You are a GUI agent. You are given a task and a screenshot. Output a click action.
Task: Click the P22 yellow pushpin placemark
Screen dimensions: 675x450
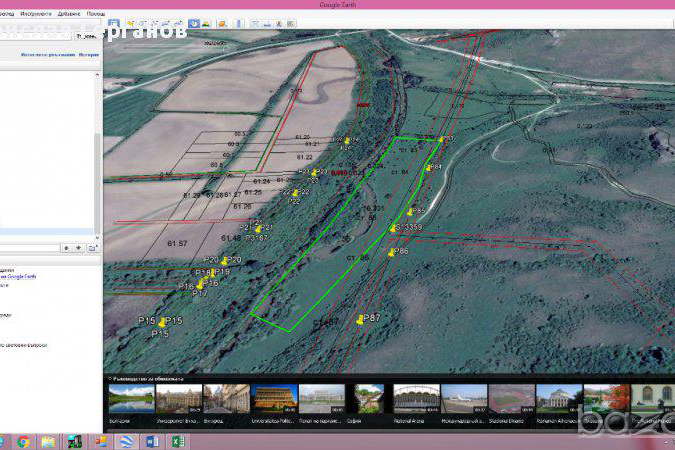pos(295,192)
